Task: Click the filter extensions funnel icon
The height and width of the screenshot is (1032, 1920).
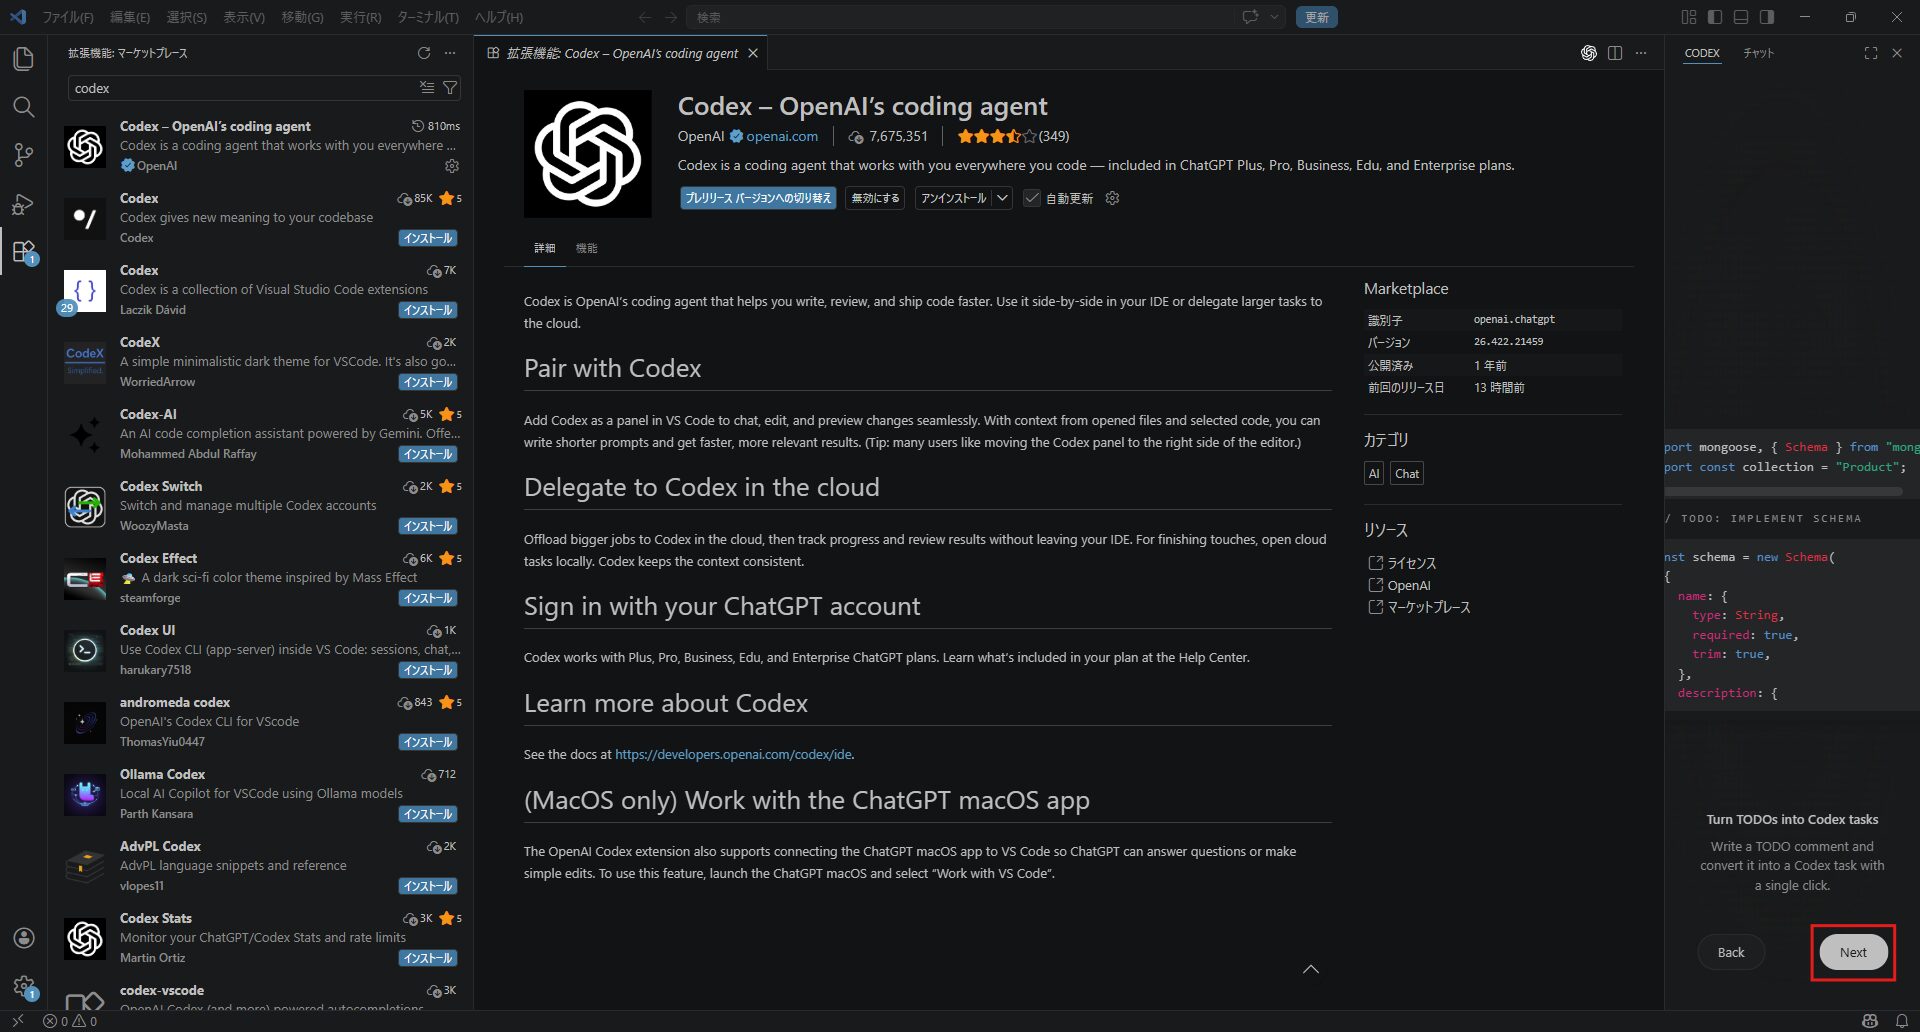Action: [x=450, y=88]
